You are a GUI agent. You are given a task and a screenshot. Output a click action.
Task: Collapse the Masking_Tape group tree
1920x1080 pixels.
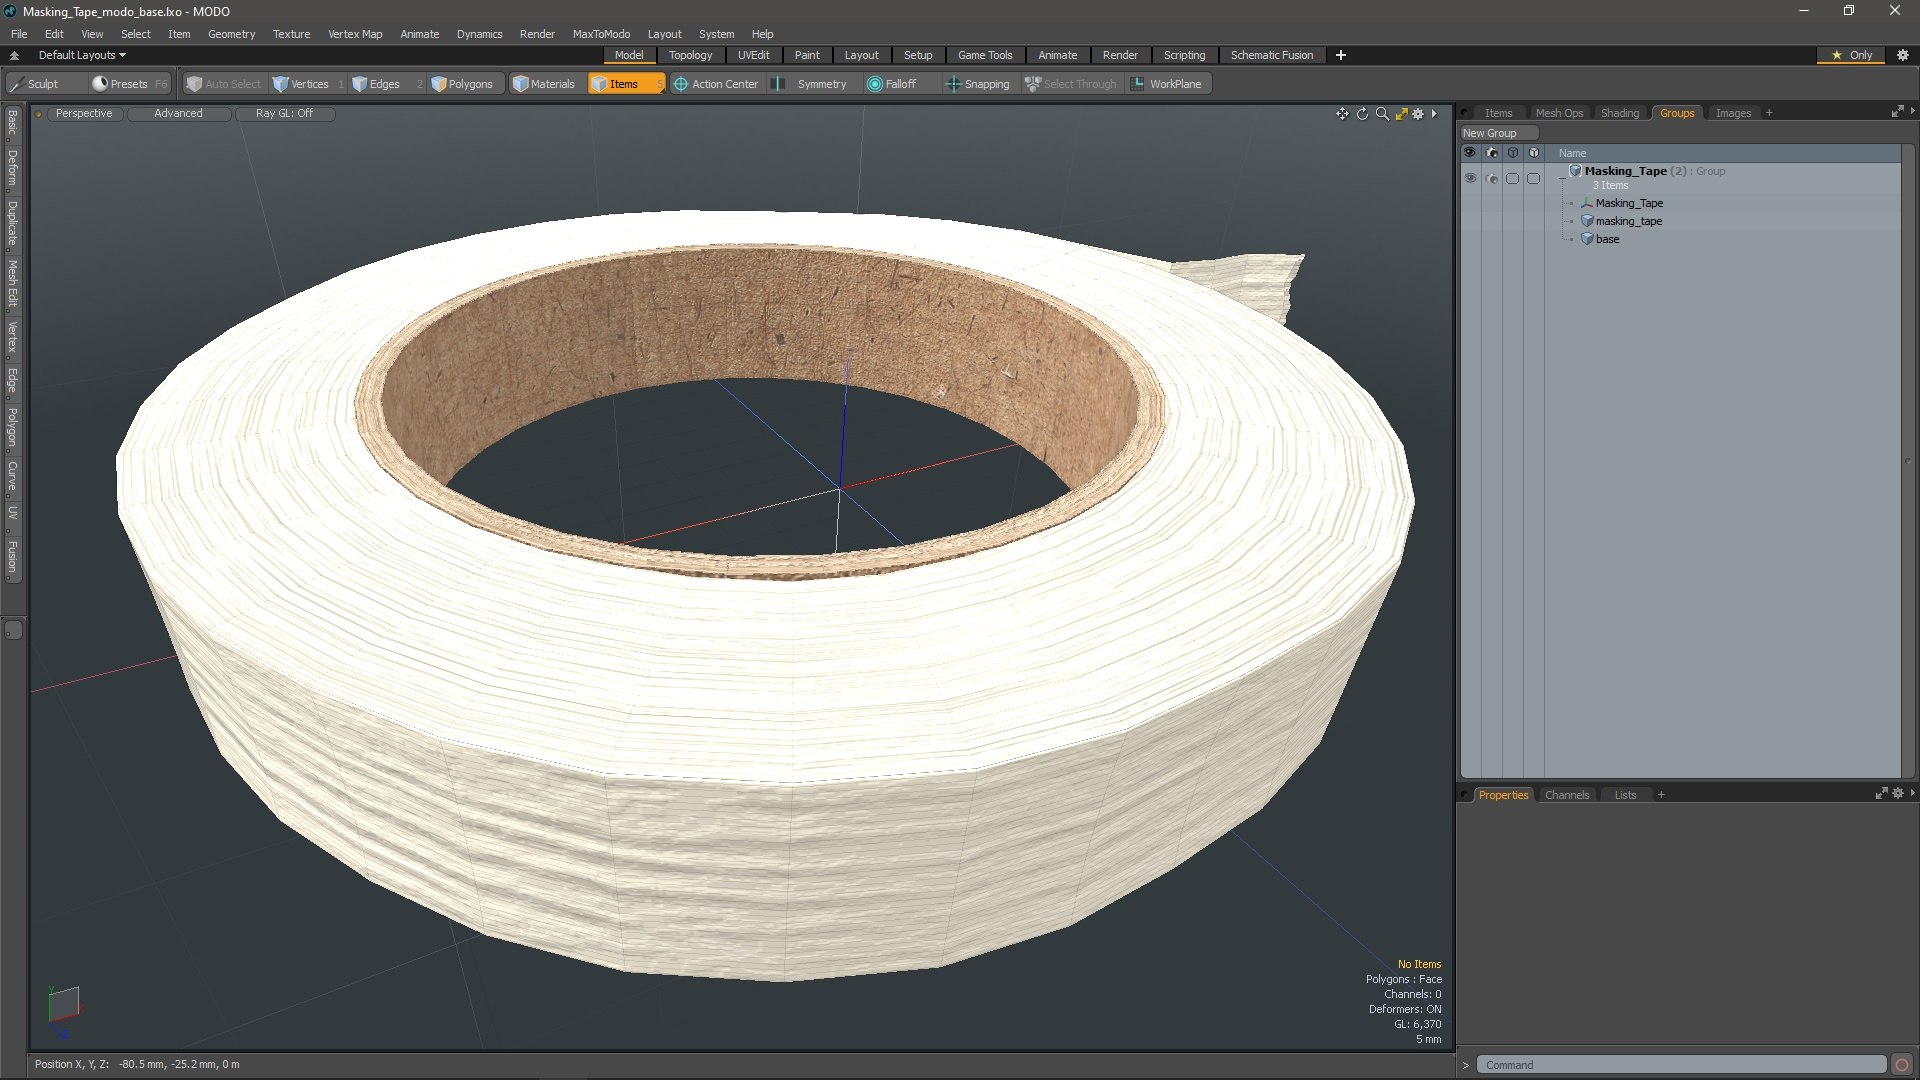coord(1562,178)
